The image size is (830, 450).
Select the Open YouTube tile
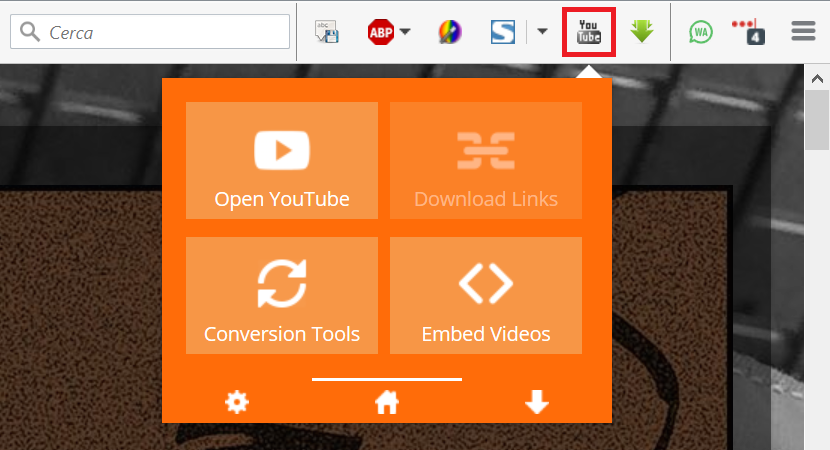(x=282, y=160)
